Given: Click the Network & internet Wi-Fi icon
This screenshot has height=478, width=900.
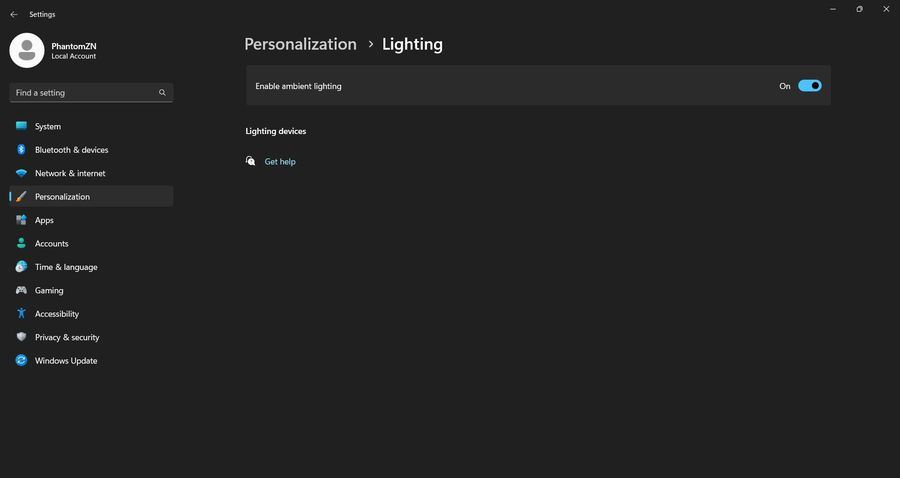Looking at the screenshot, I should tap(21, 173).
